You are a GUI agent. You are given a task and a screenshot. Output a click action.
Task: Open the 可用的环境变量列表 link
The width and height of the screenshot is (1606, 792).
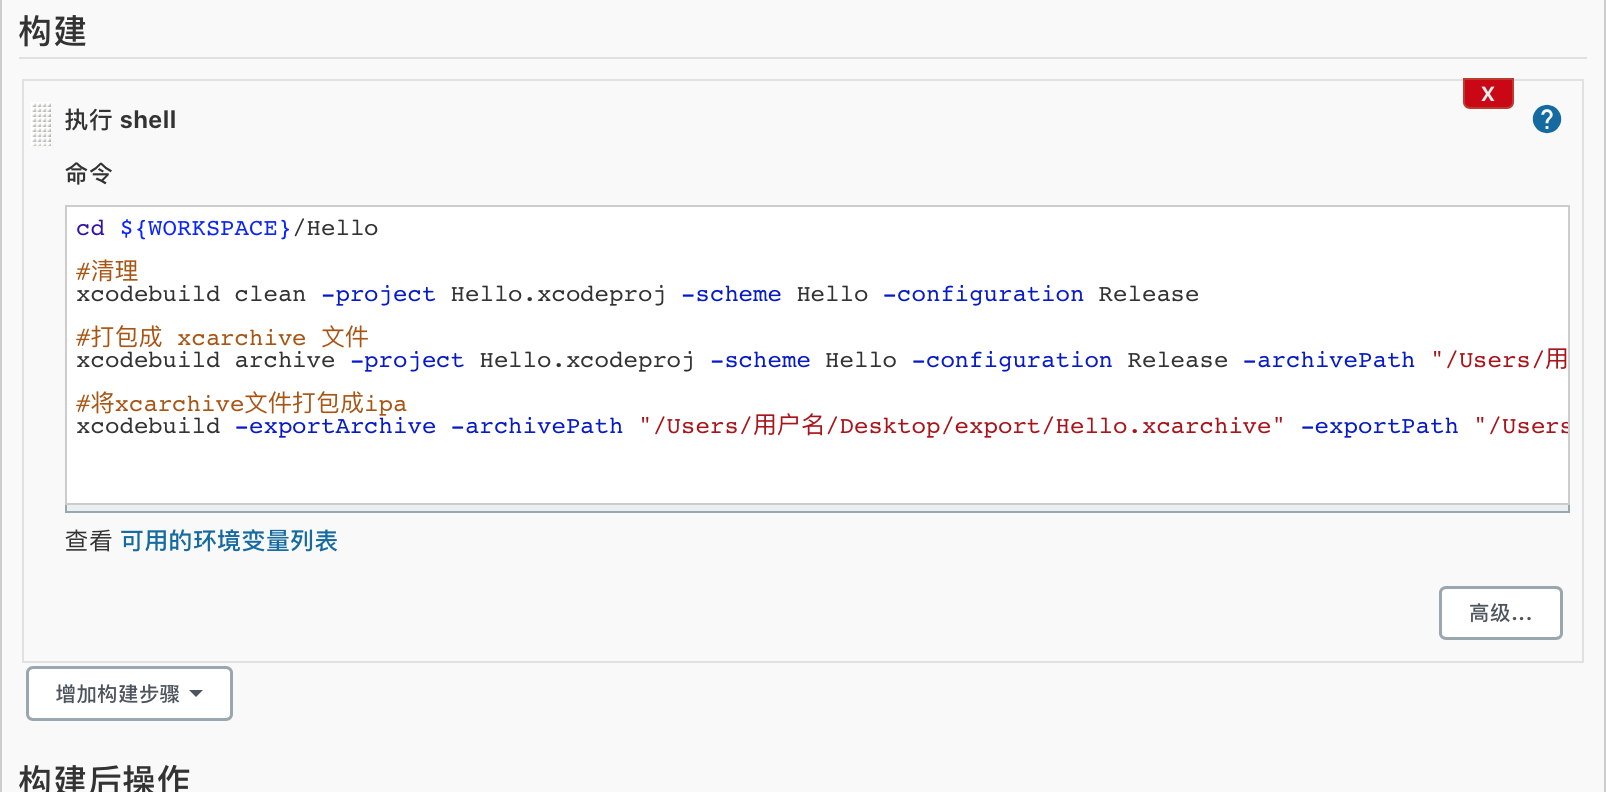pos(229,541)
